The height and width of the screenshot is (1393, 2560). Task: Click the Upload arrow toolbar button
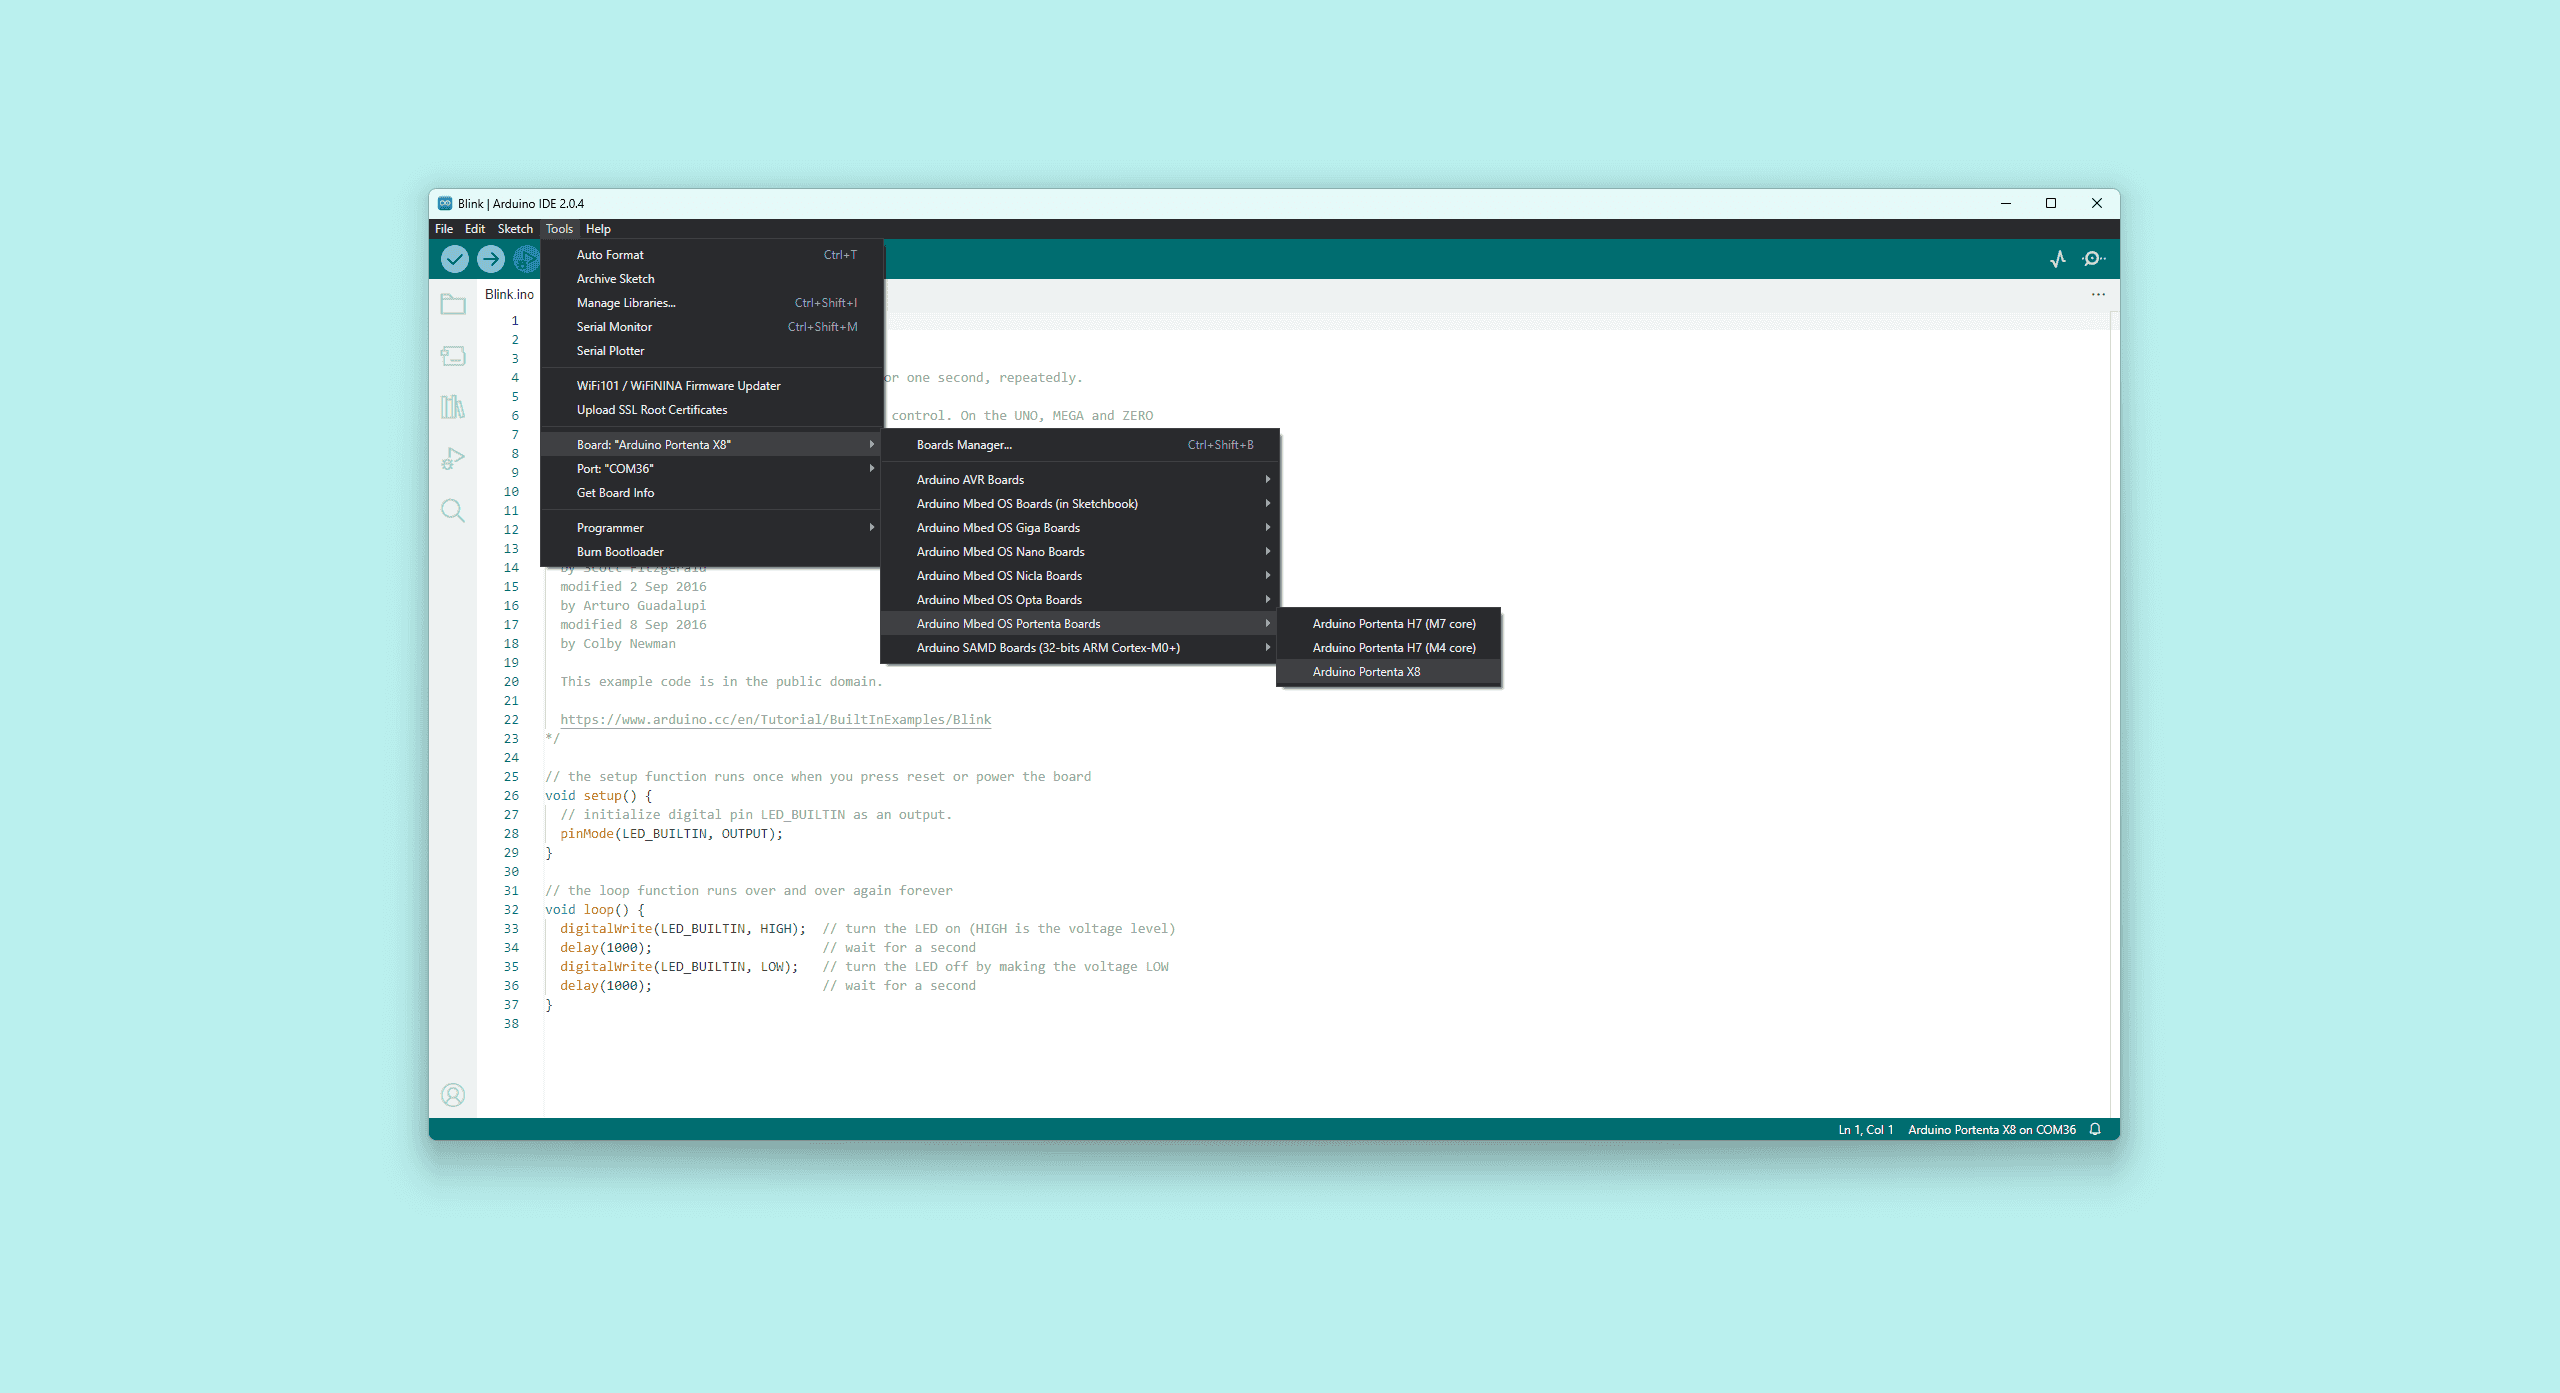click(x=490, y=259)
